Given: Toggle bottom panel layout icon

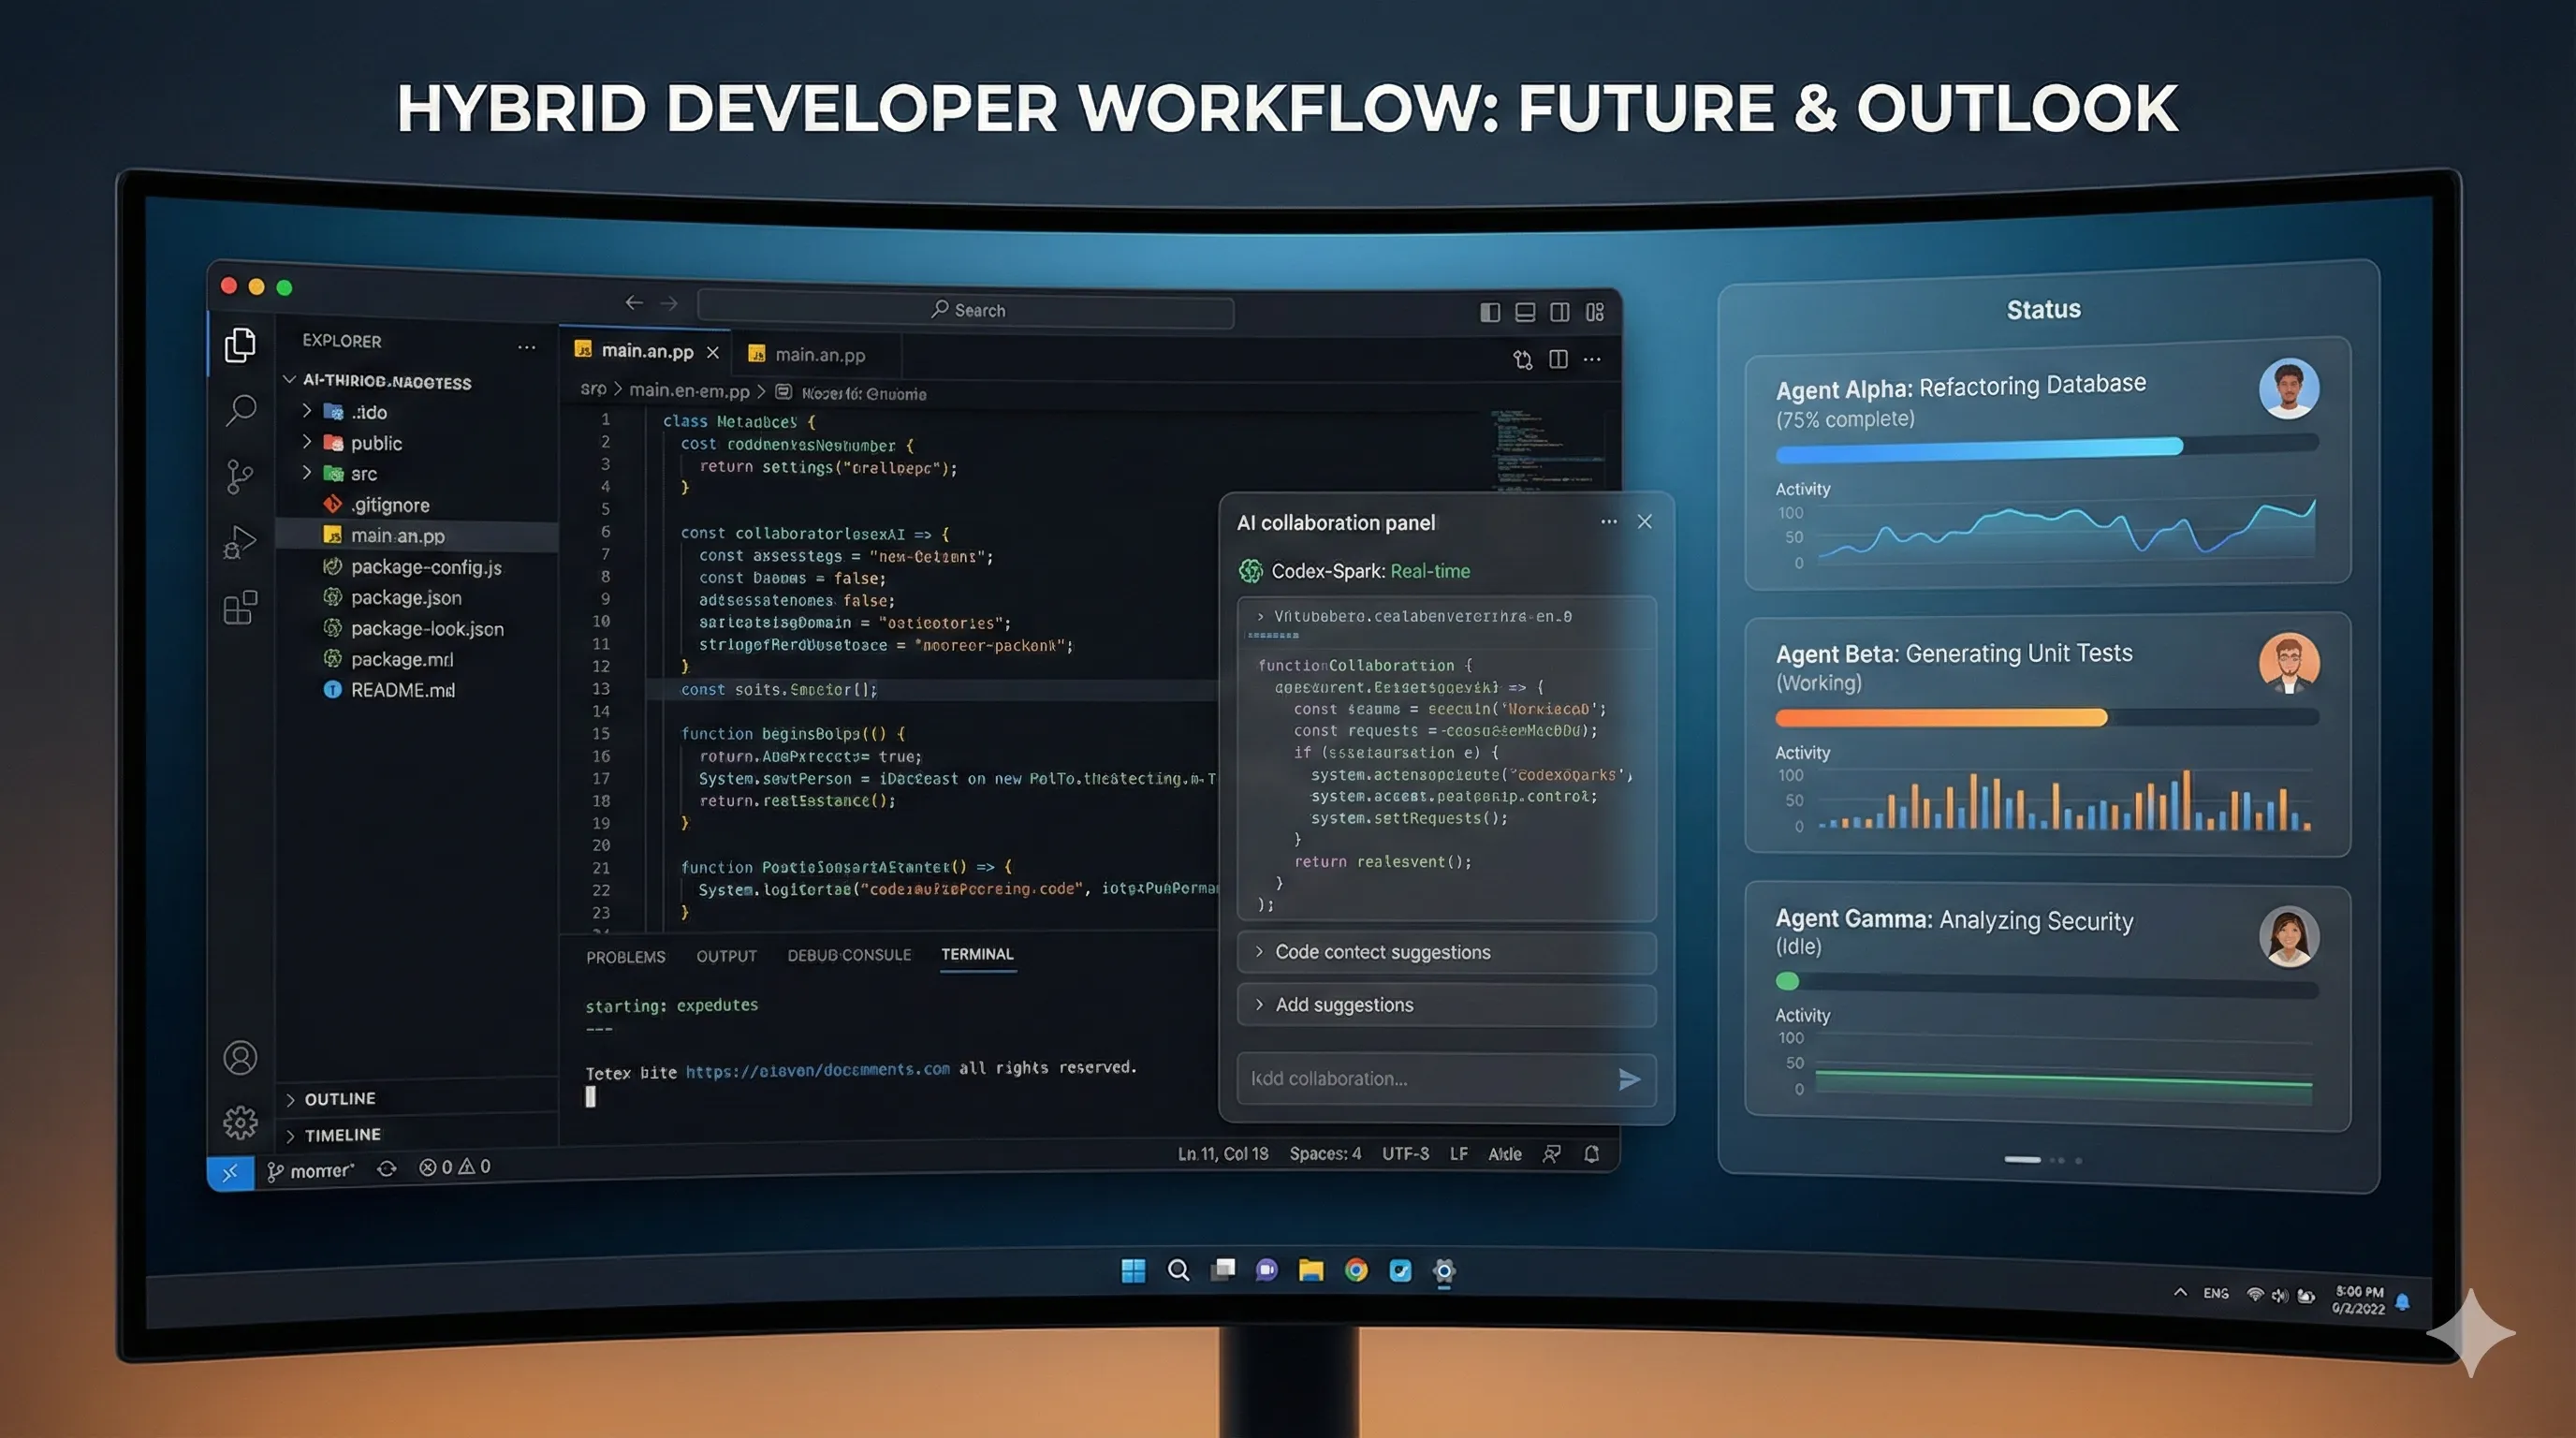Looking at the screenshot, I should click(x=1525, y=312).
